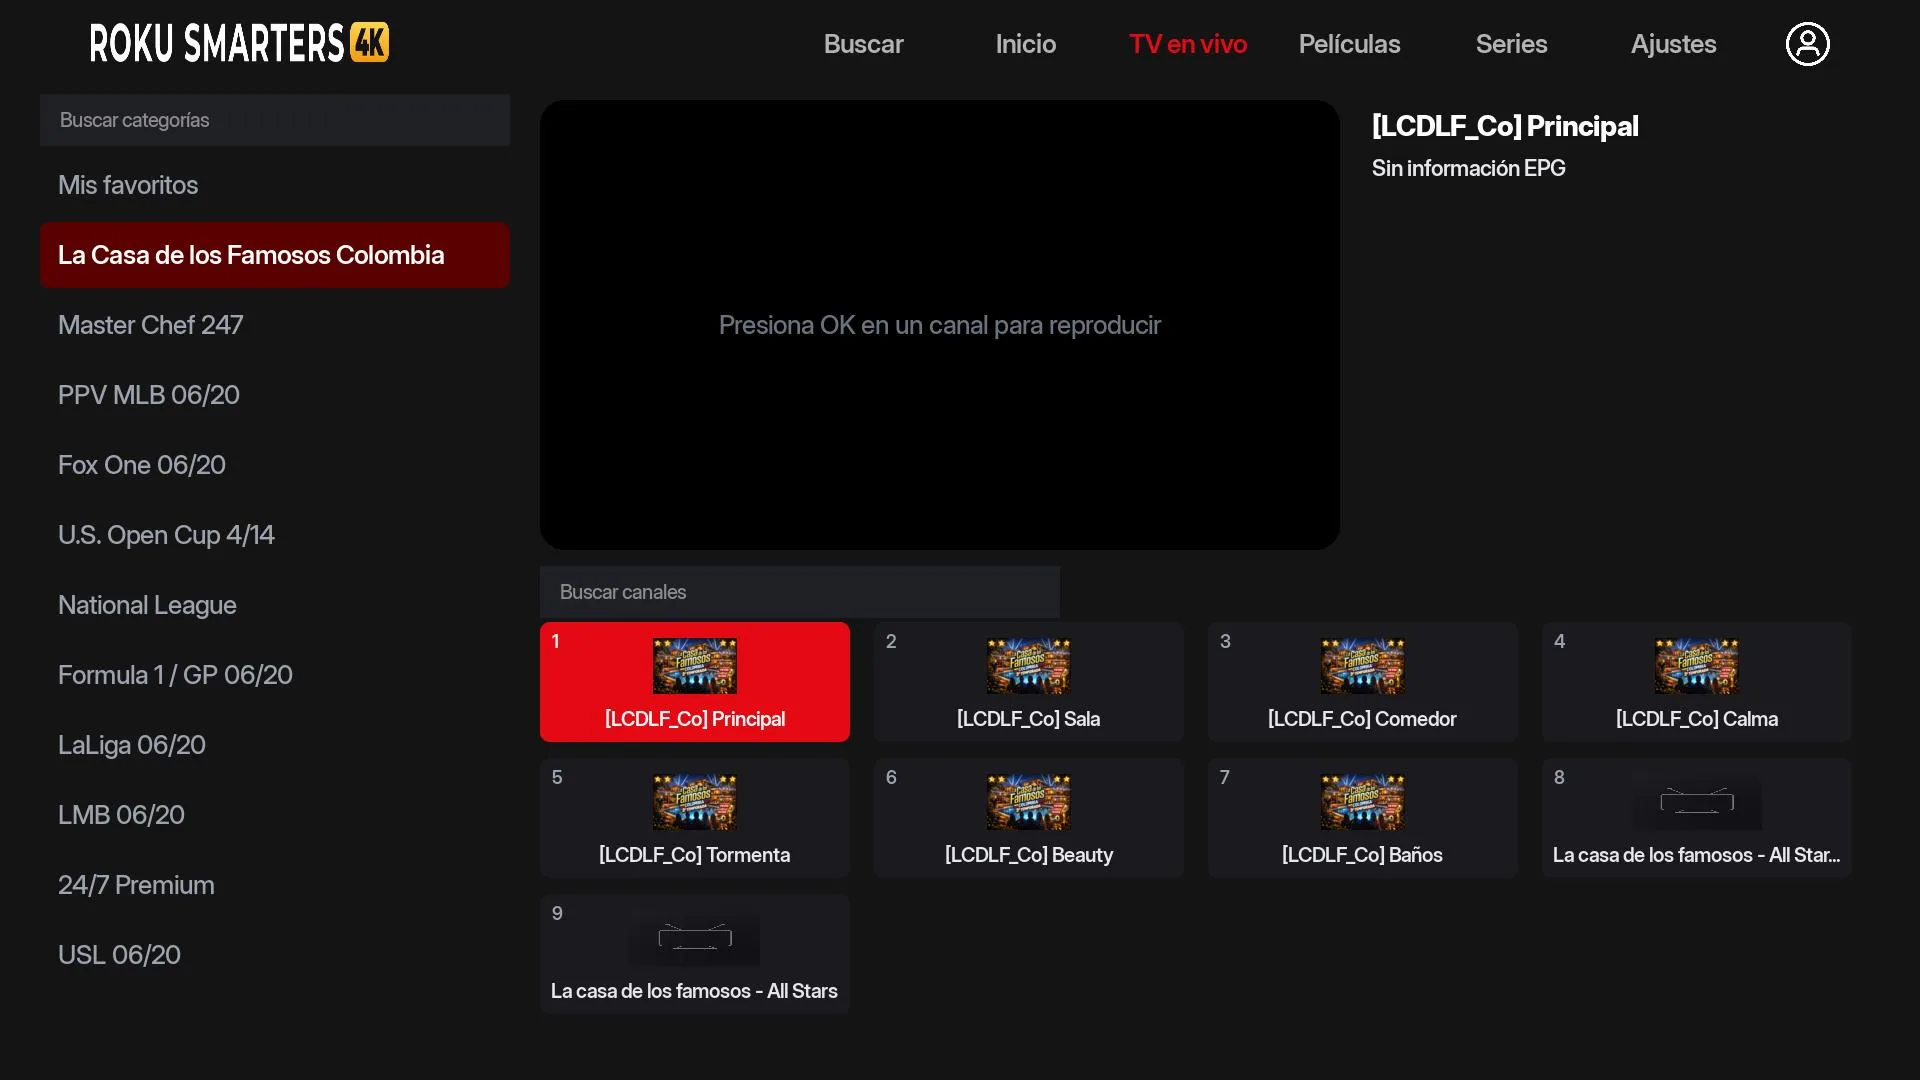This screenshot has width=1920, height=1080.
Task: Open the Buscar menu
Action: pyautogui.click(x=863, y=44)
